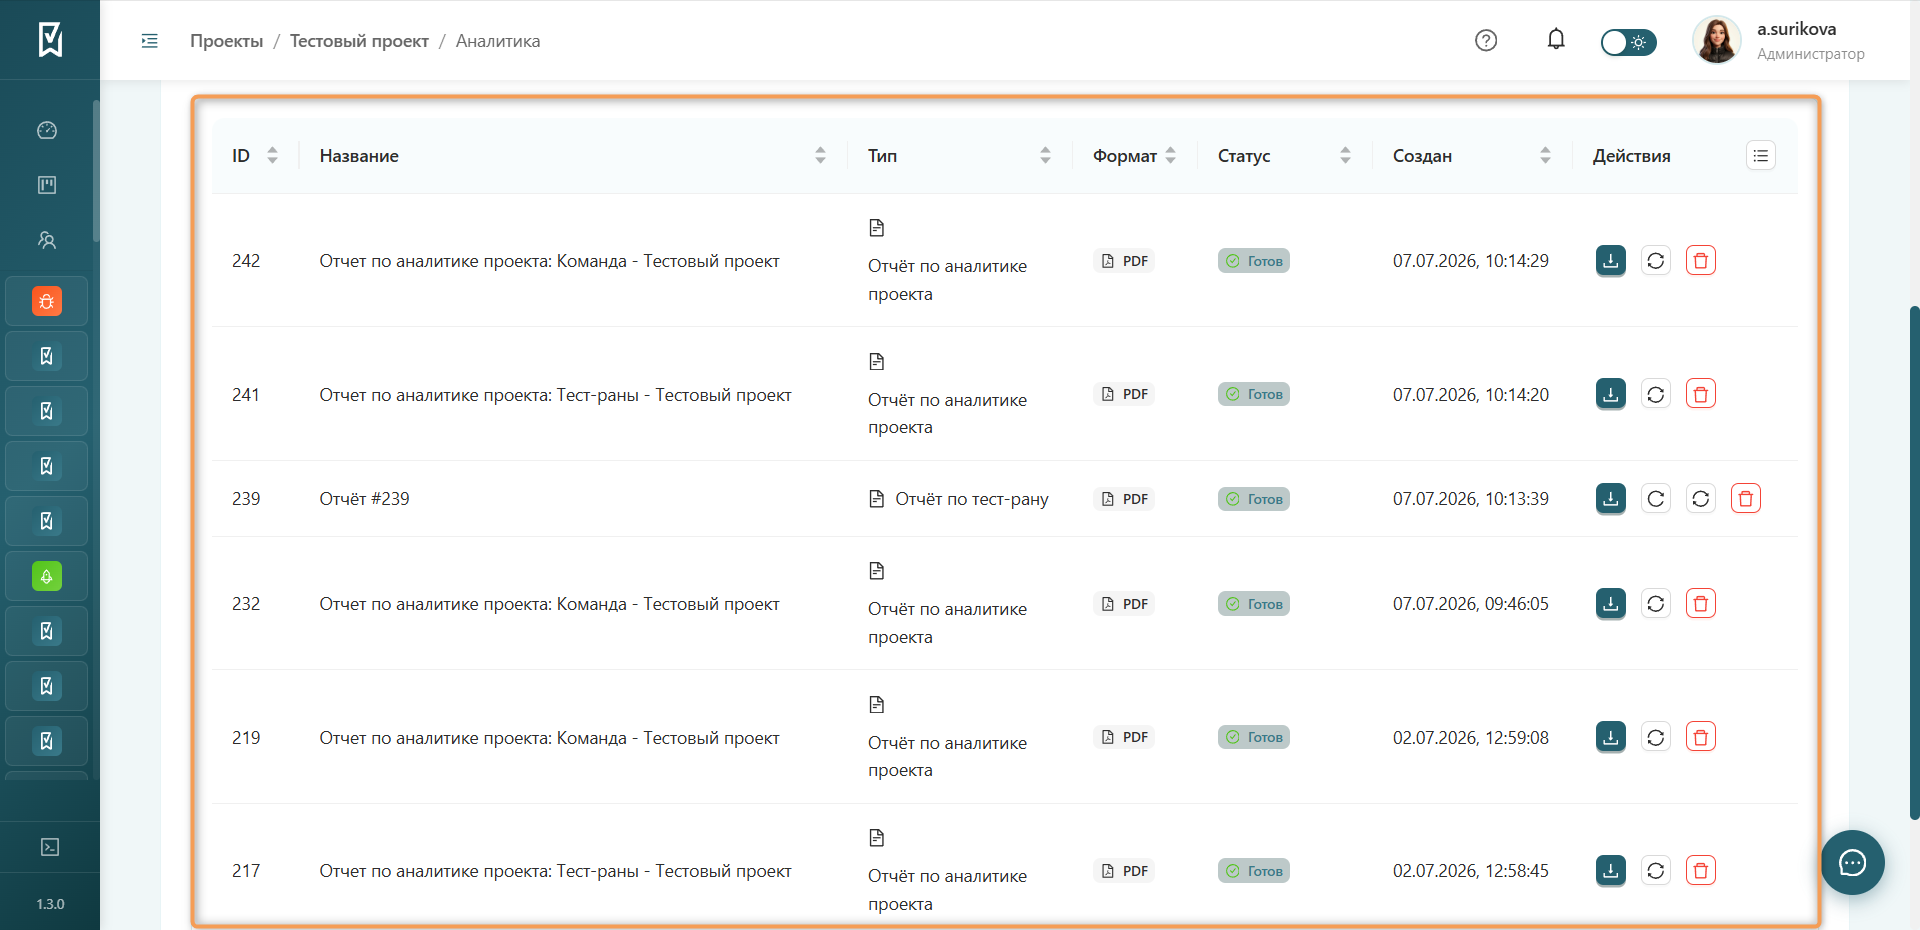Sort table by Статус column

click(1345, 156)
